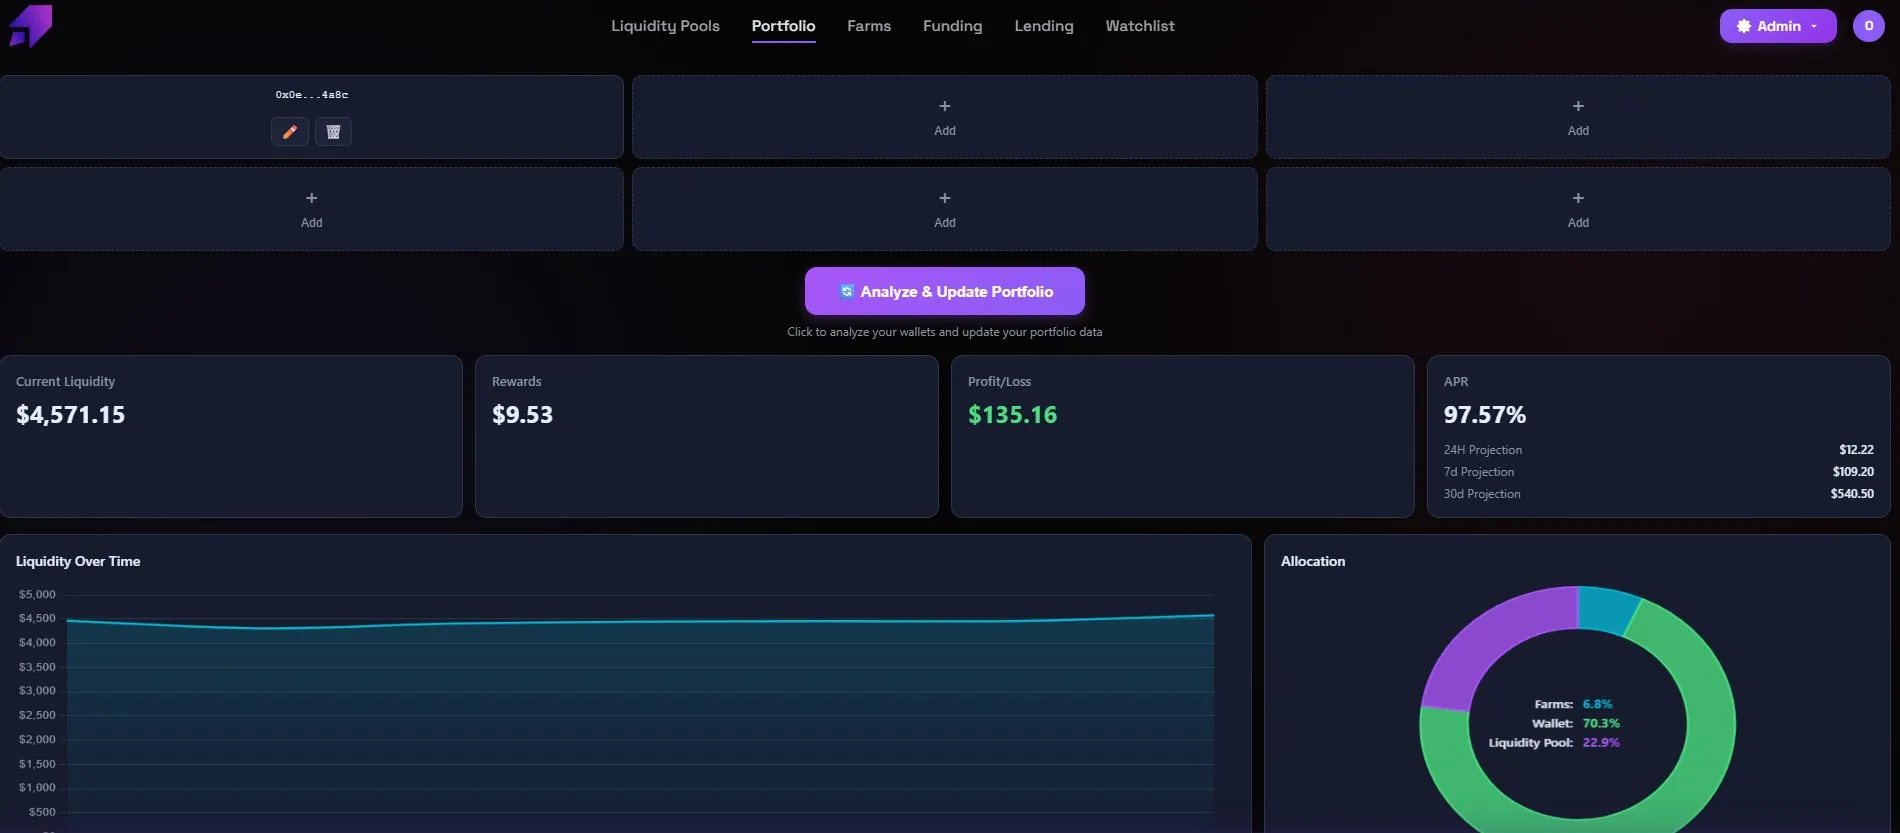Click the Rewards value $9.53
Screen dimensions: 1900x833
[x=522, y=415]
